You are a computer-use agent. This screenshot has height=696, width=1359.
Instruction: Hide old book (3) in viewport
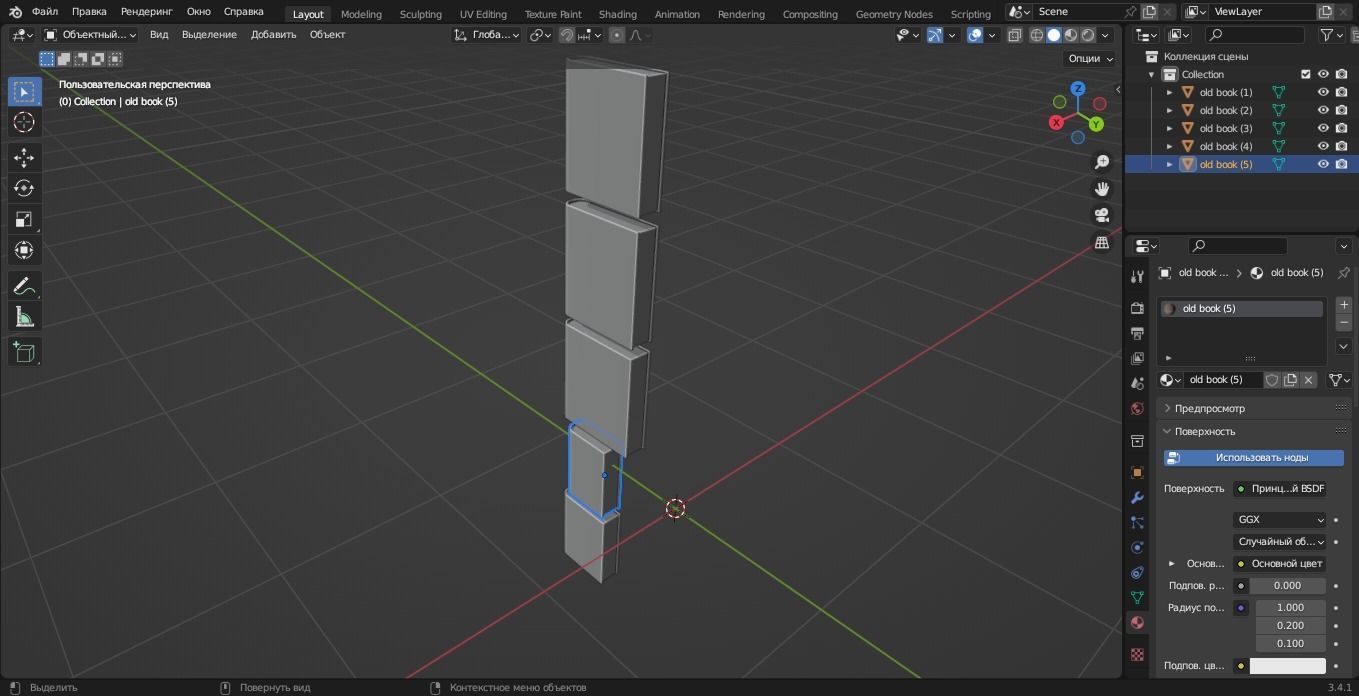(x=1323, y=128)
